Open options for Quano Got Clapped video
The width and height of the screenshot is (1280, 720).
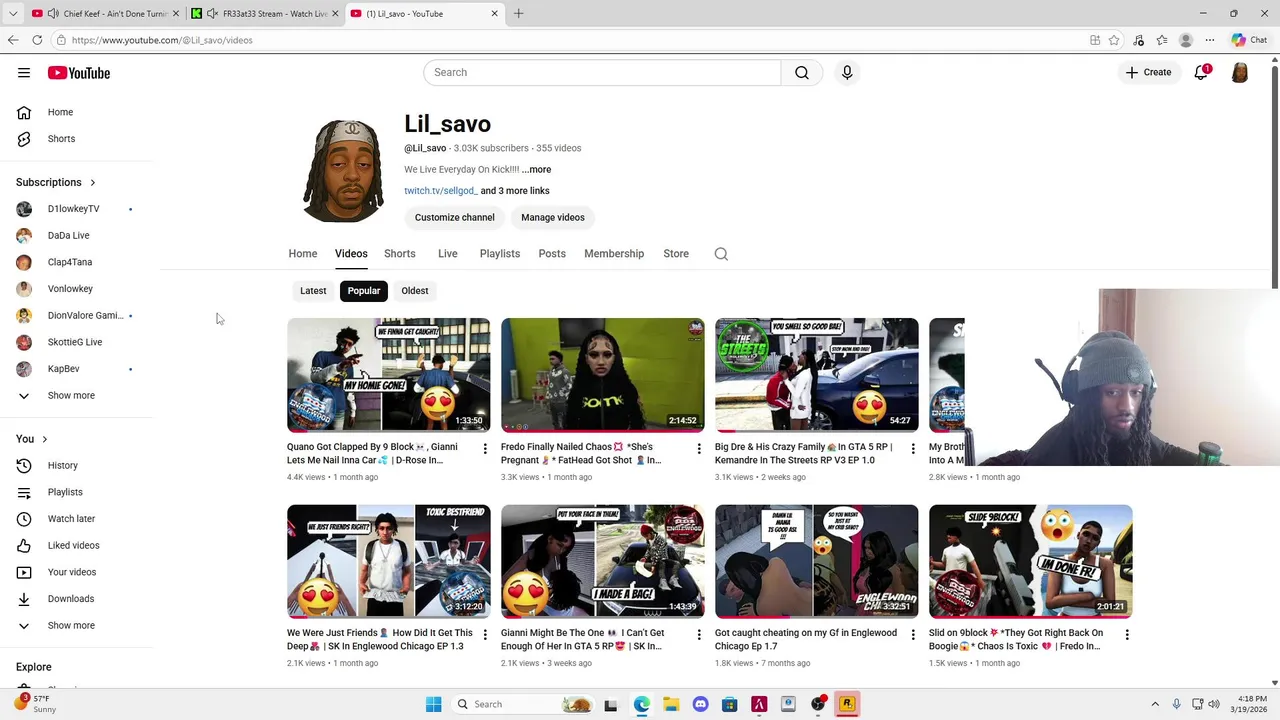[485, 449]
